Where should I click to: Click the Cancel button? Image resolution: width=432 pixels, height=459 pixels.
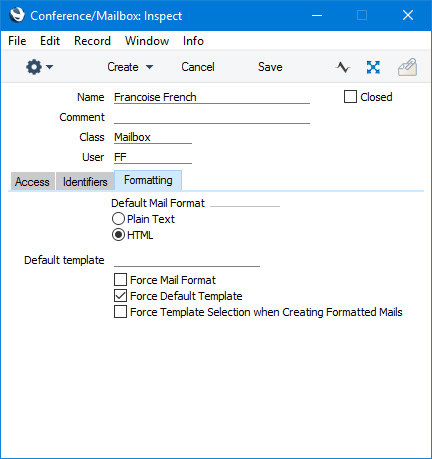point(198,67)
